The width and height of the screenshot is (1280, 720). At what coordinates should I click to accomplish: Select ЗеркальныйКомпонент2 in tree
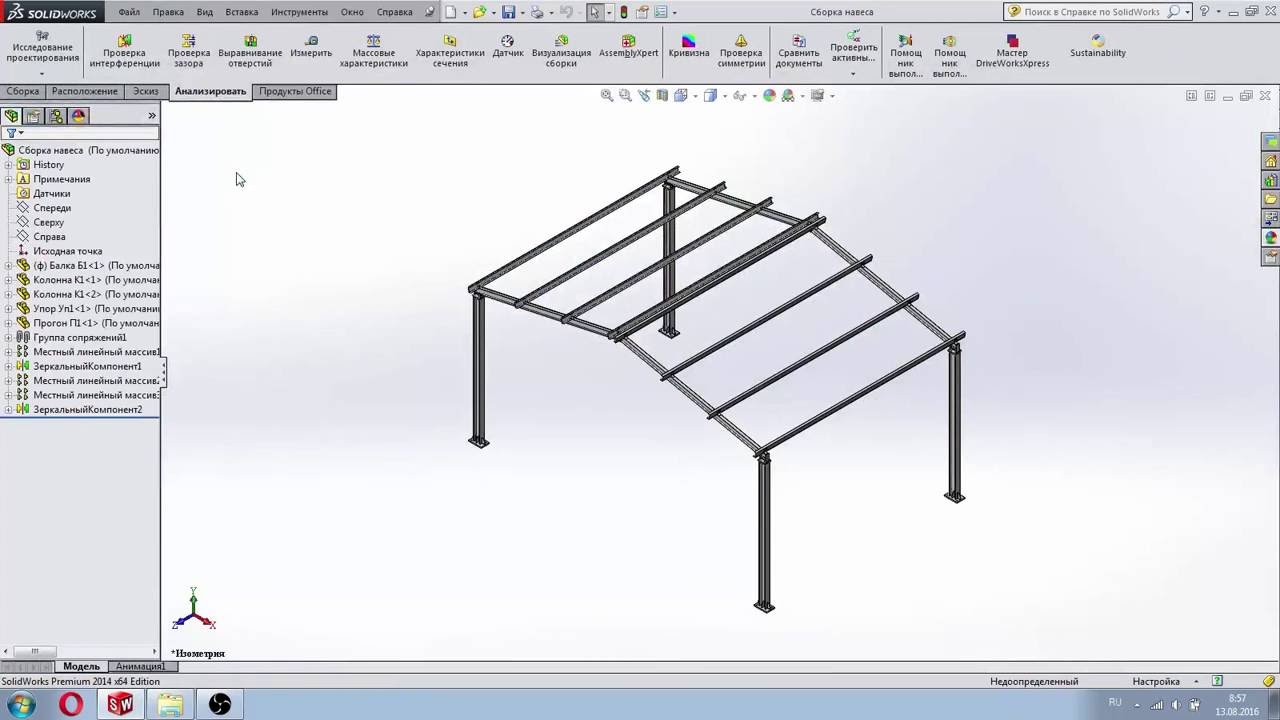coord(87,410)
